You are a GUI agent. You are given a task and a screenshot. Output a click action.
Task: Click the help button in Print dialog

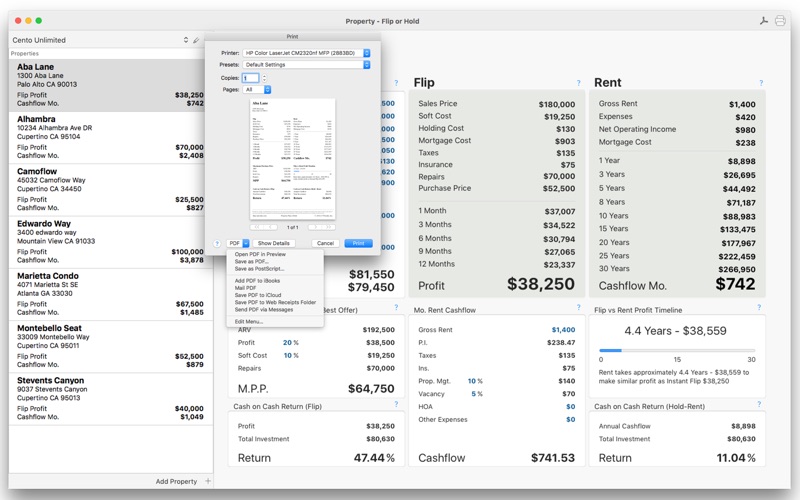coord(216,243)
